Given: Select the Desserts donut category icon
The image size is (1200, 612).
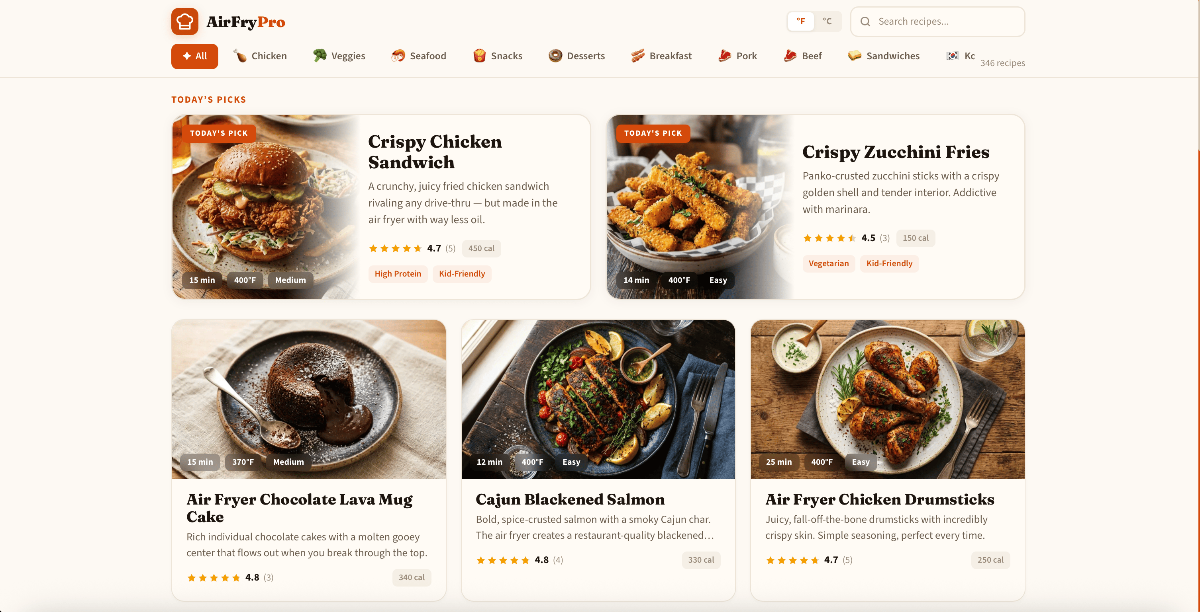Looking at the screenshot, I should [x=555, y=56].
